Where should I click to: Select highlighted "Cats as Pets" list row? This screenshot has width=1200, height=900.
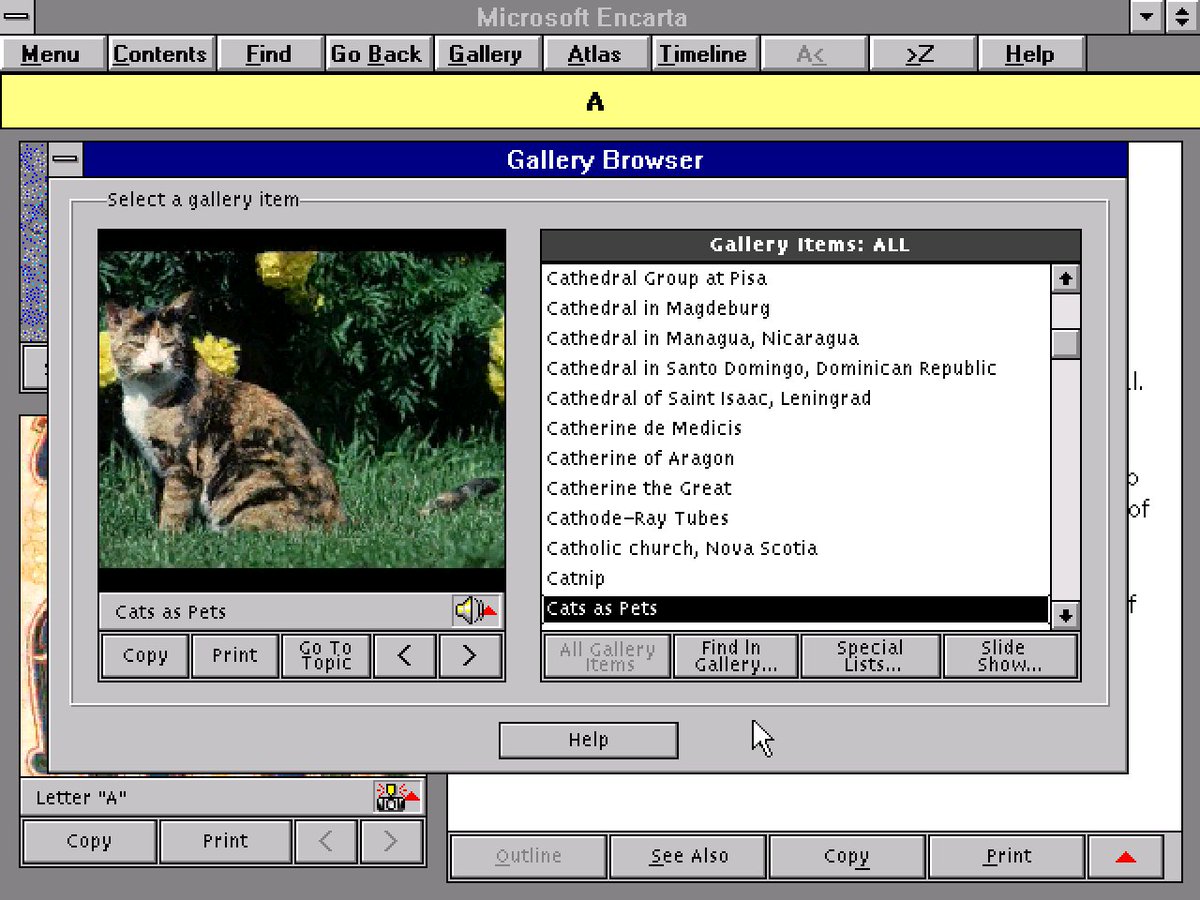click(796, 608)
